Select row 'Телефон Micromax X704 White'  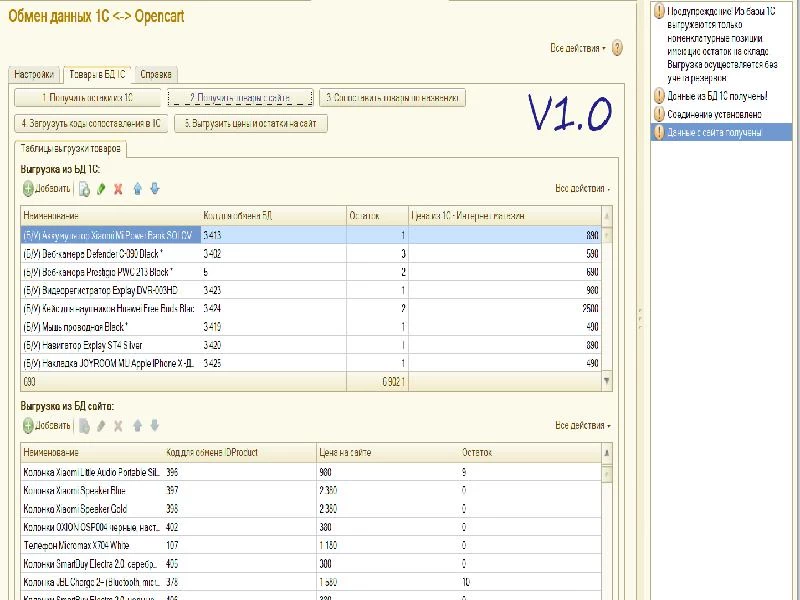(311, 545)
